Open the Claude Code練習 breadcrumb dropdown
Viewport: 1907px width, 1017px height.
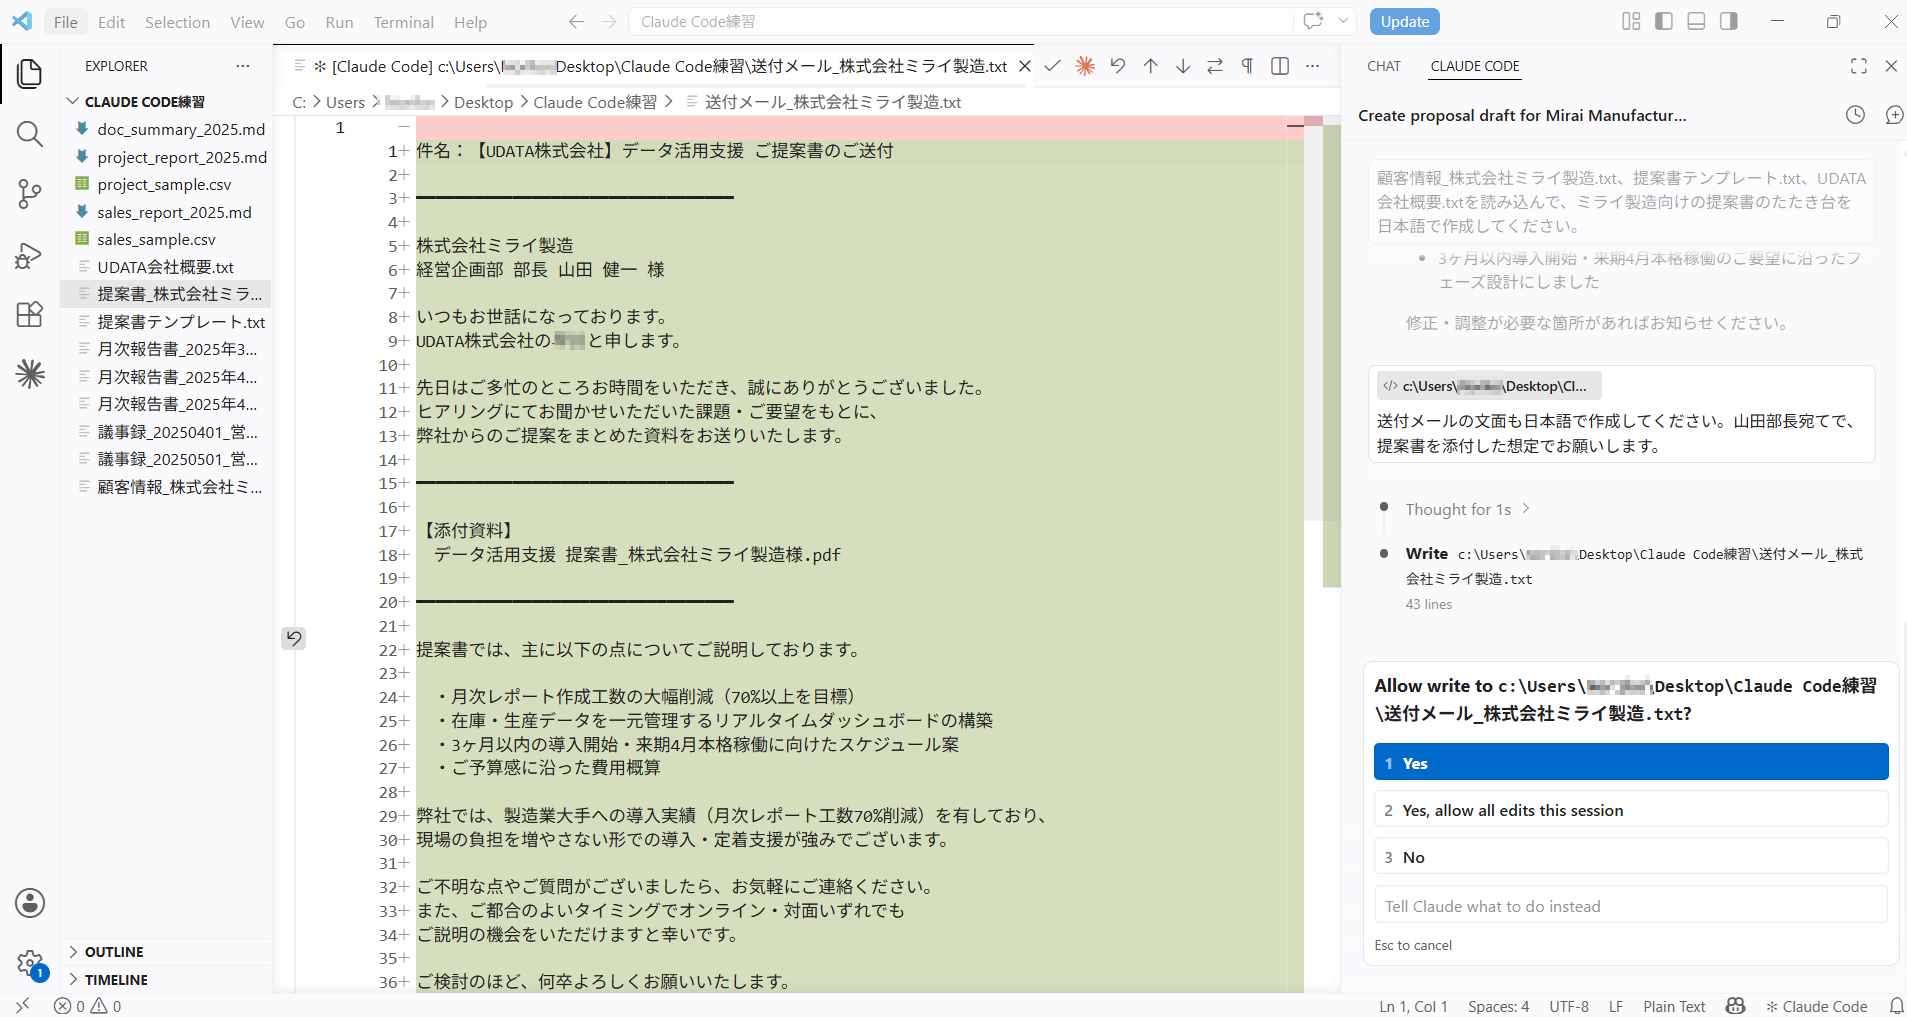595,102
